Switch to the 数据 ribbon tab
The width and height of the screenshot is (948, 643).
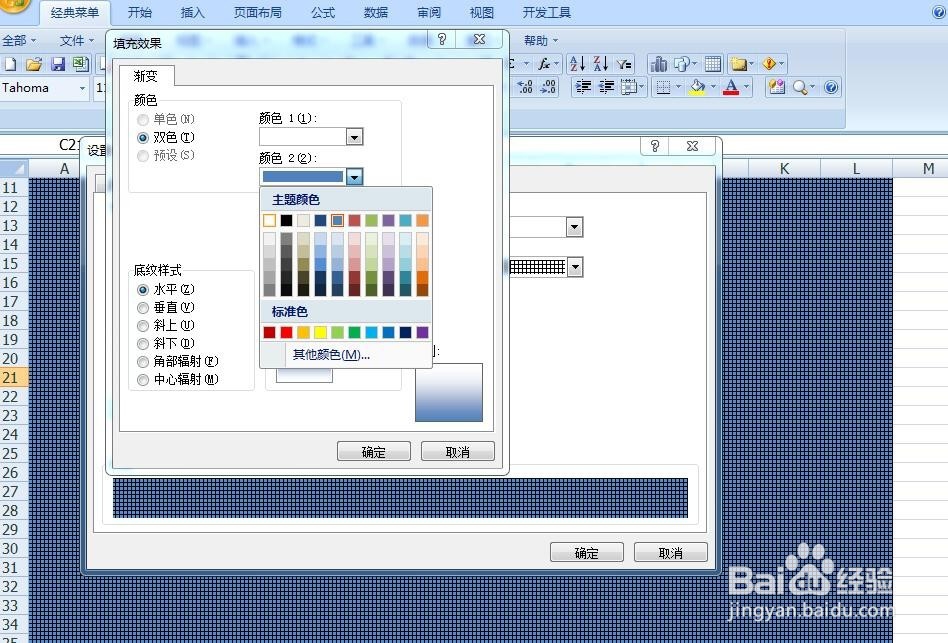coord(375,12)
